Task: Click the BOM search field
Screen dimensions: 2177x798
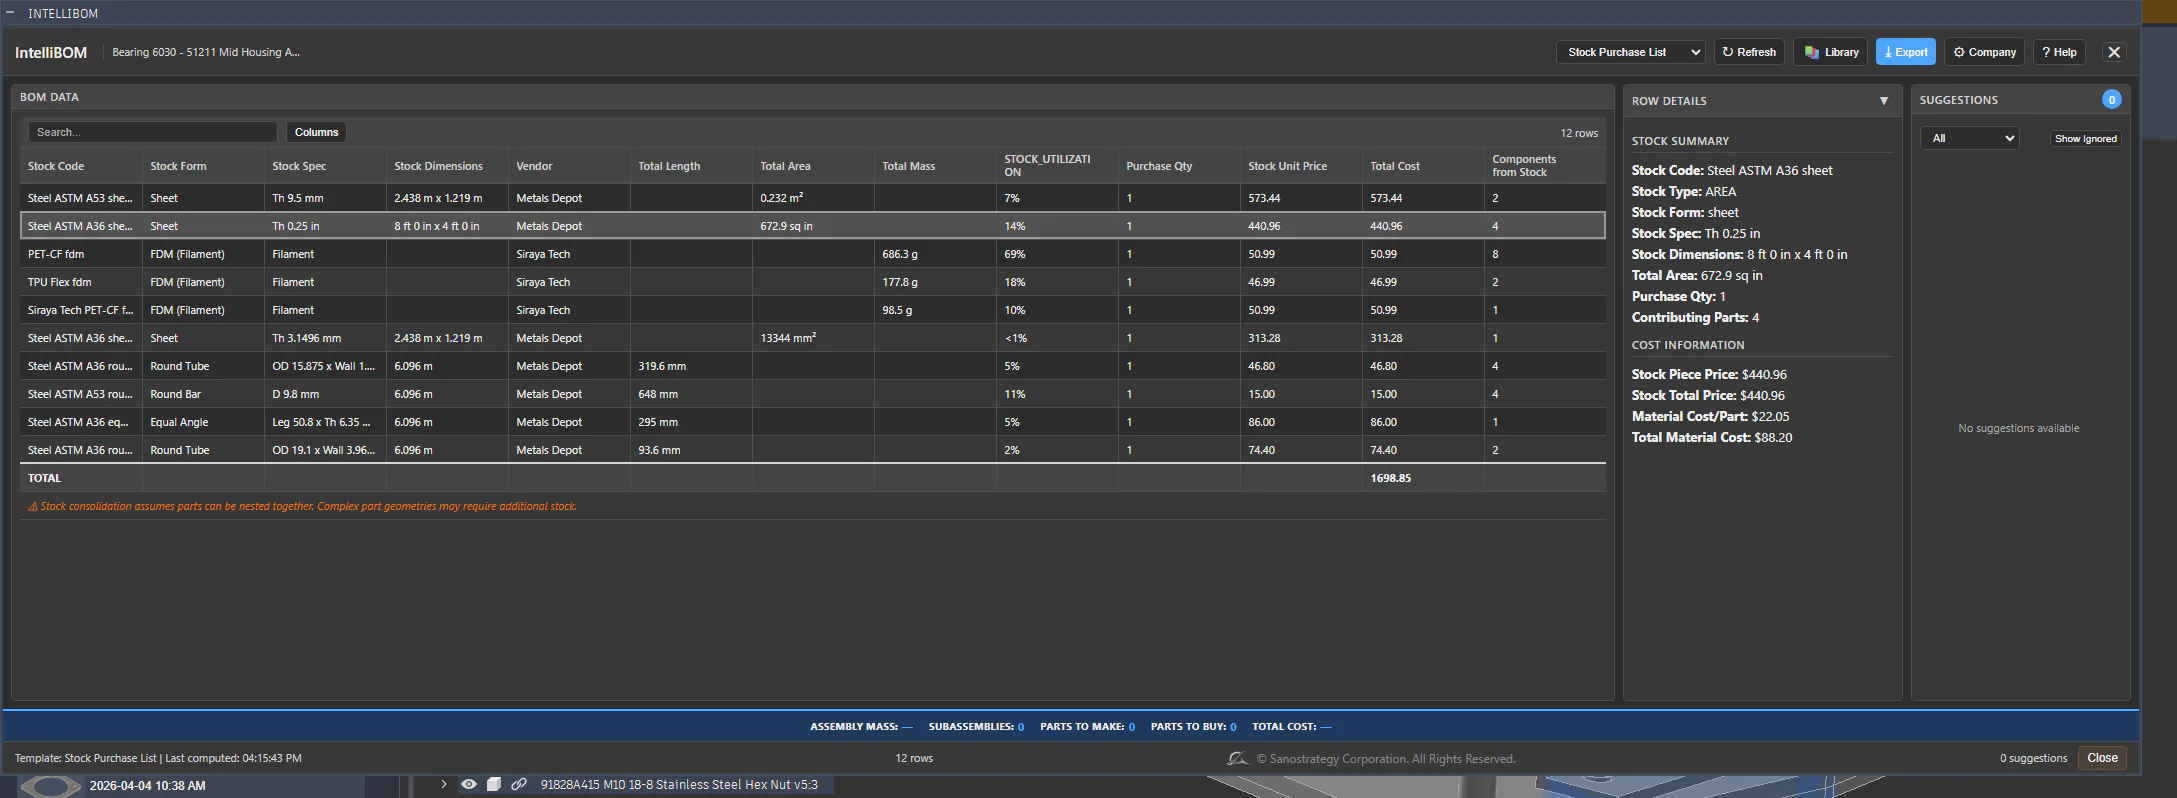Action: click(x=152, y=132)
